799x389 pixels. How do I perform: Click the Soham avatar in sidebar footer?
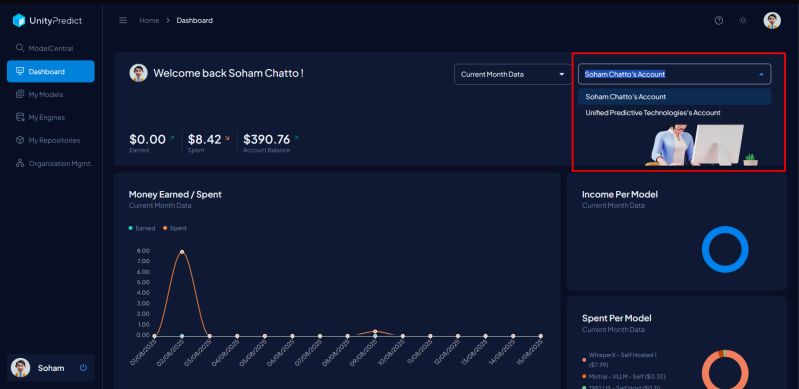(x=20, y=368)
